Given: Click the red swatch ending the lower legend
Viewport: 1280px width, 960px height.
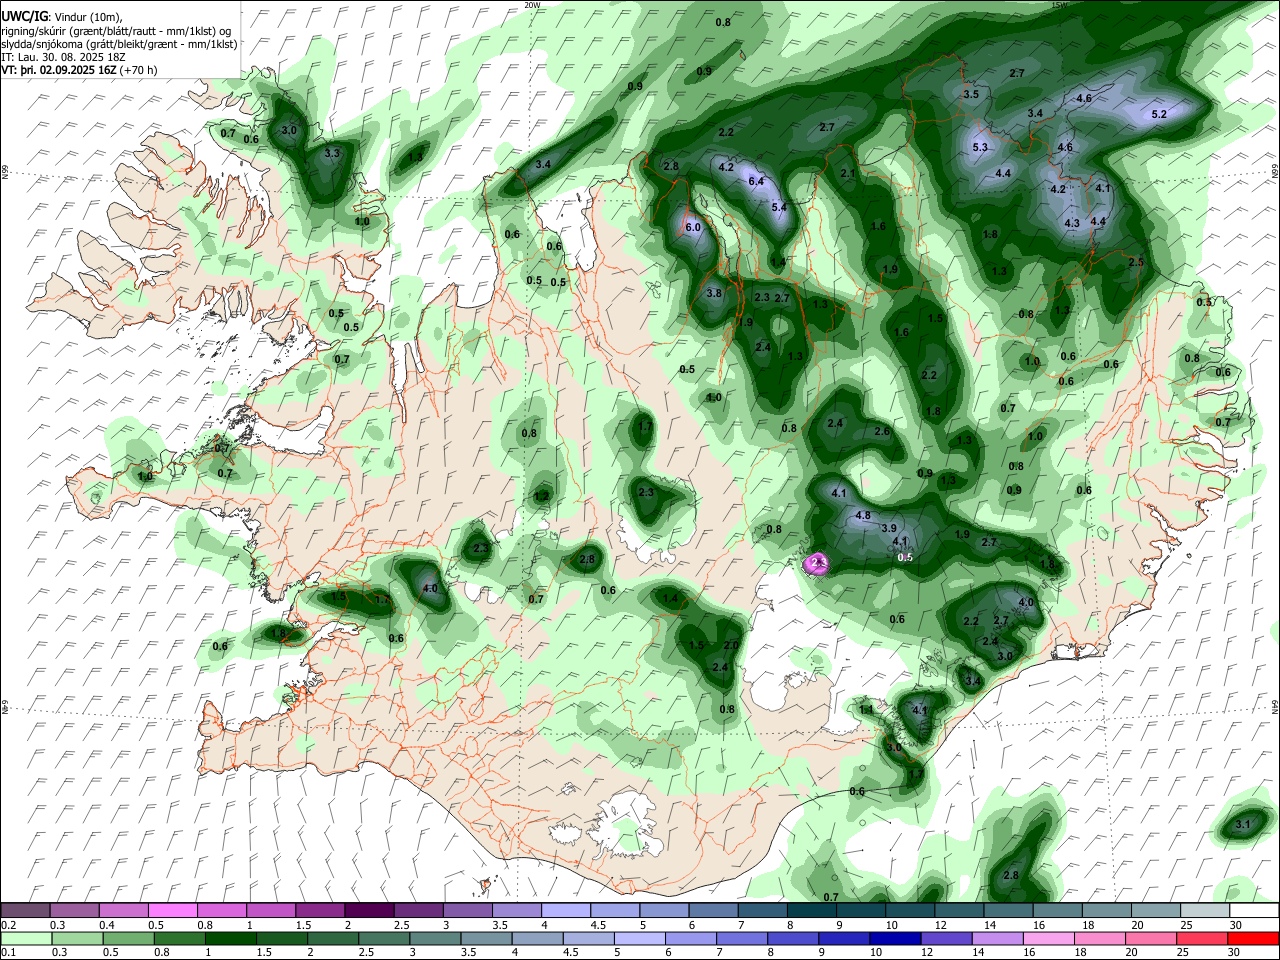Looking at the screenshot, I should click(x=1253, y=938).
